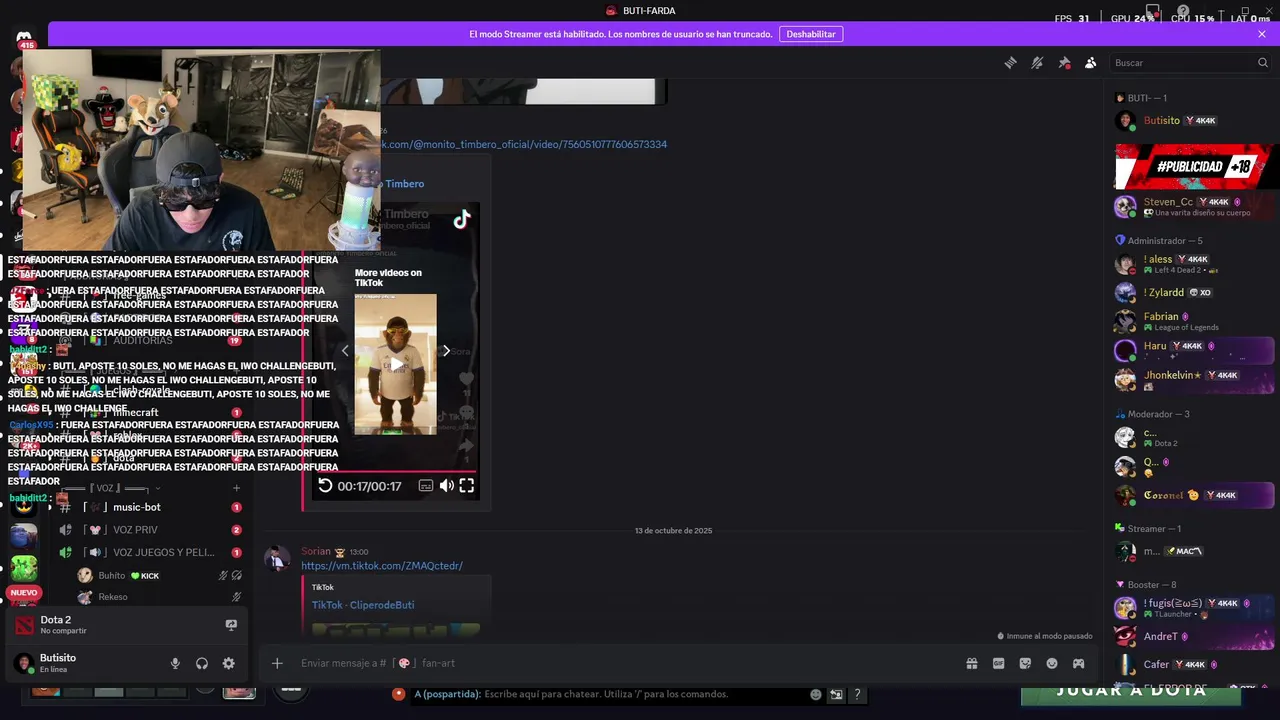Click the Timbero author link in embed
The image size is (1280, 720).
404,184
